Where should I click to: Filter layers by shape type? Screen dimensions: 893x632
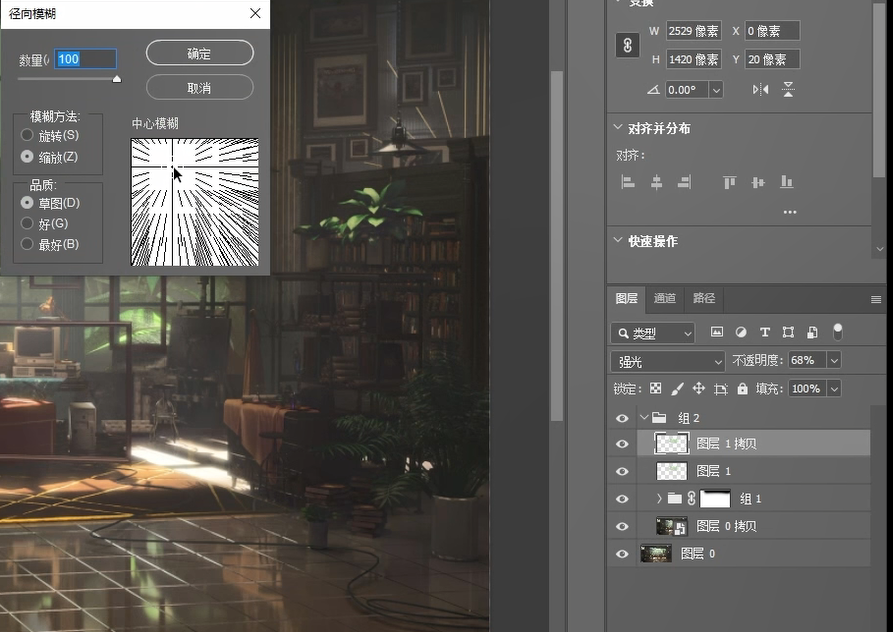click(x=788, y=332)
